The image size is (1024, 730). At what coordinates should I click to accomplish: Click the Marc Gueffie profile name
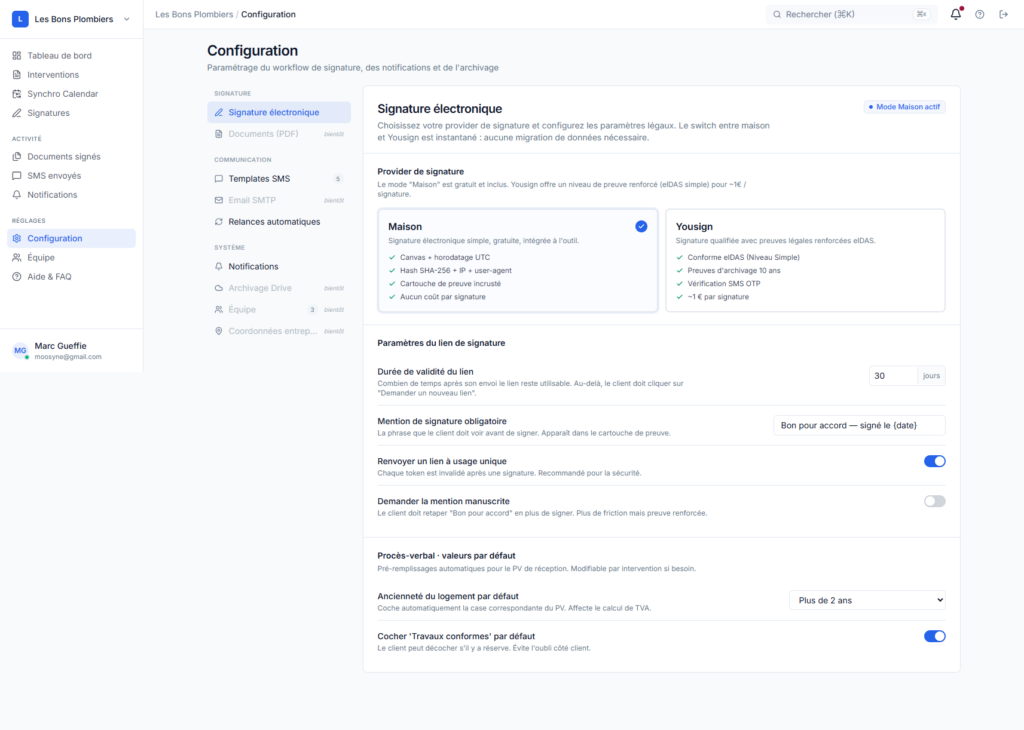(x=60, y=346)
